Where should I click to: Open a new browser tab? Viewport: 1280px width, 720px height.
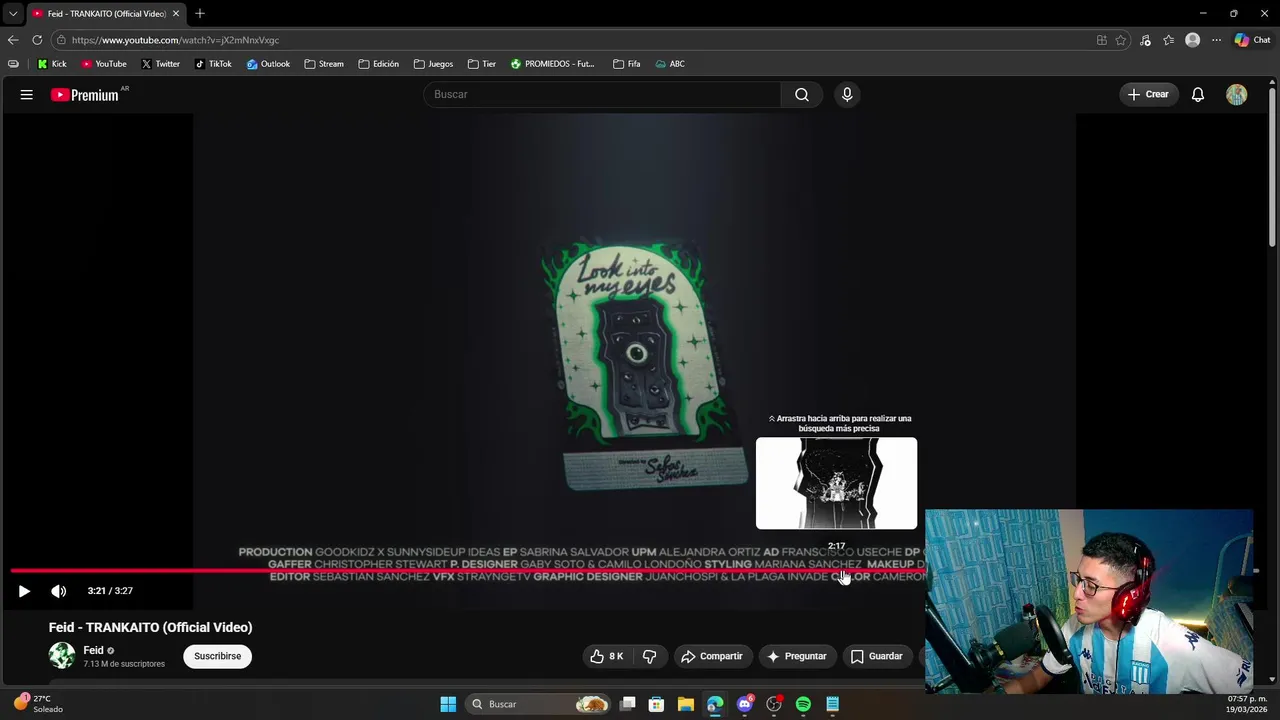pyautogui.click(x=200, y=14)
